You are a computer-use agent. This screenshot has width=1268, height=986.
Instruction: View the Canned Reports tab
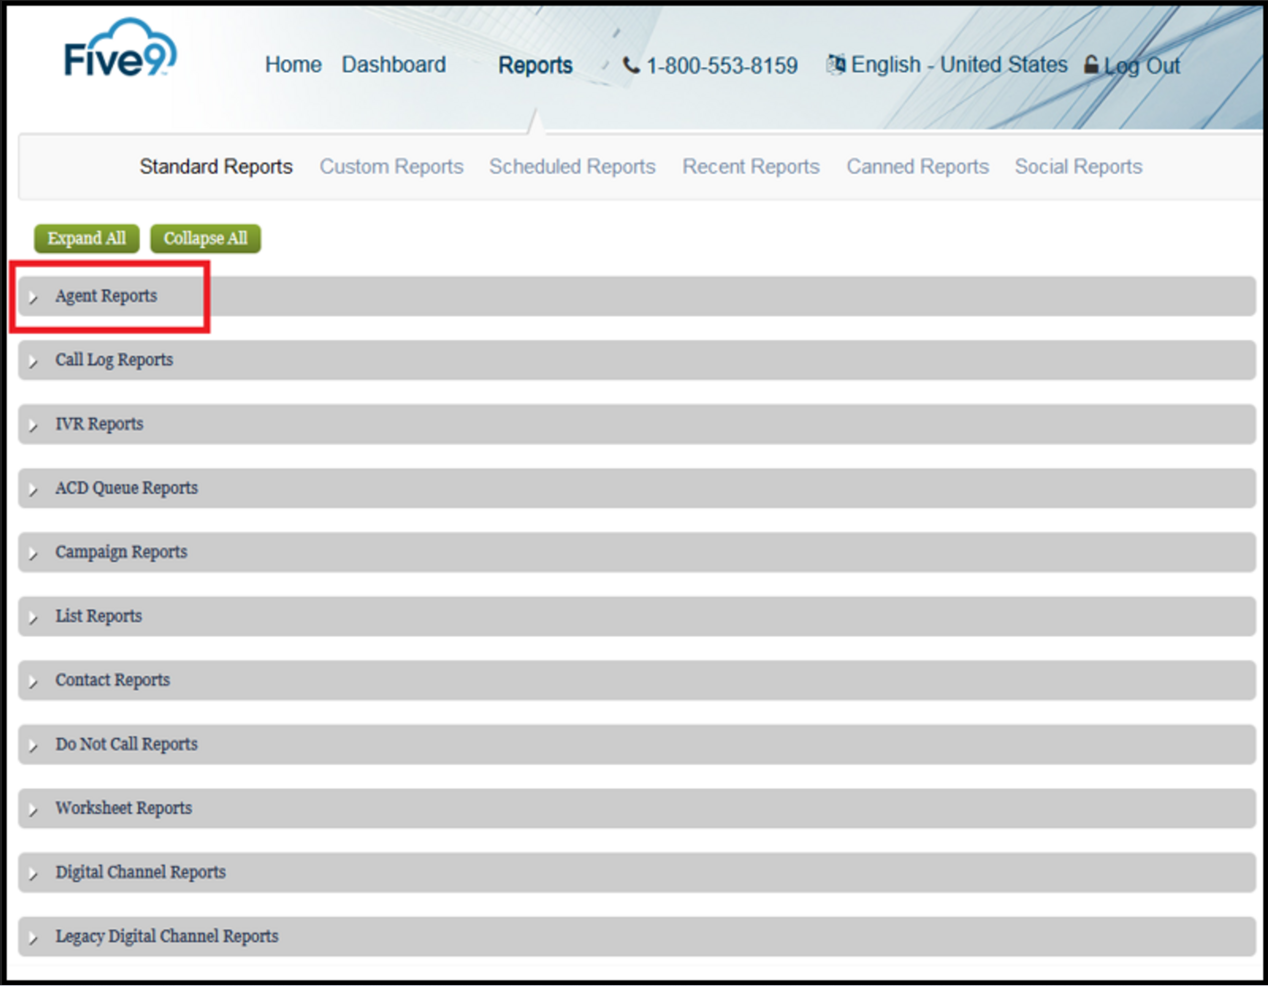point(917,166)
